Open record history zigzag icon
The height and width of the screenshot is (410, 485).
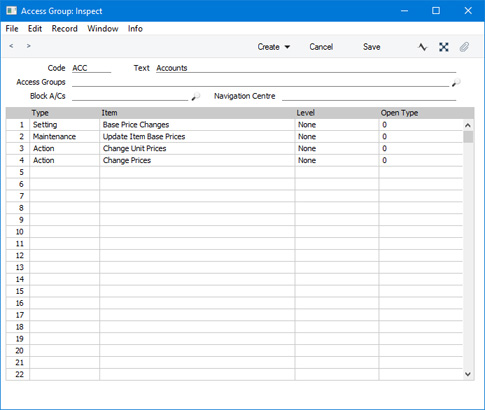coord(422,47)
